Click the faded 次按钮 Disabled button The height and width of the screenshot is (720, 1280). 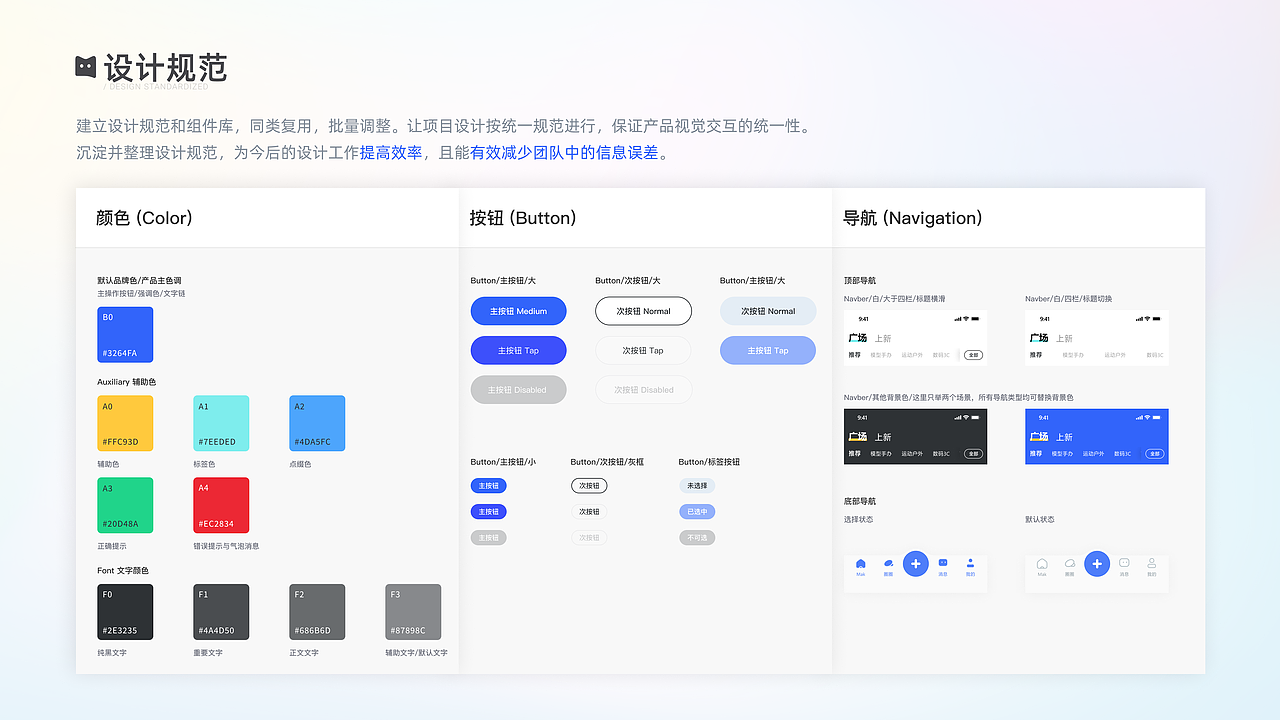click(643, 390)
